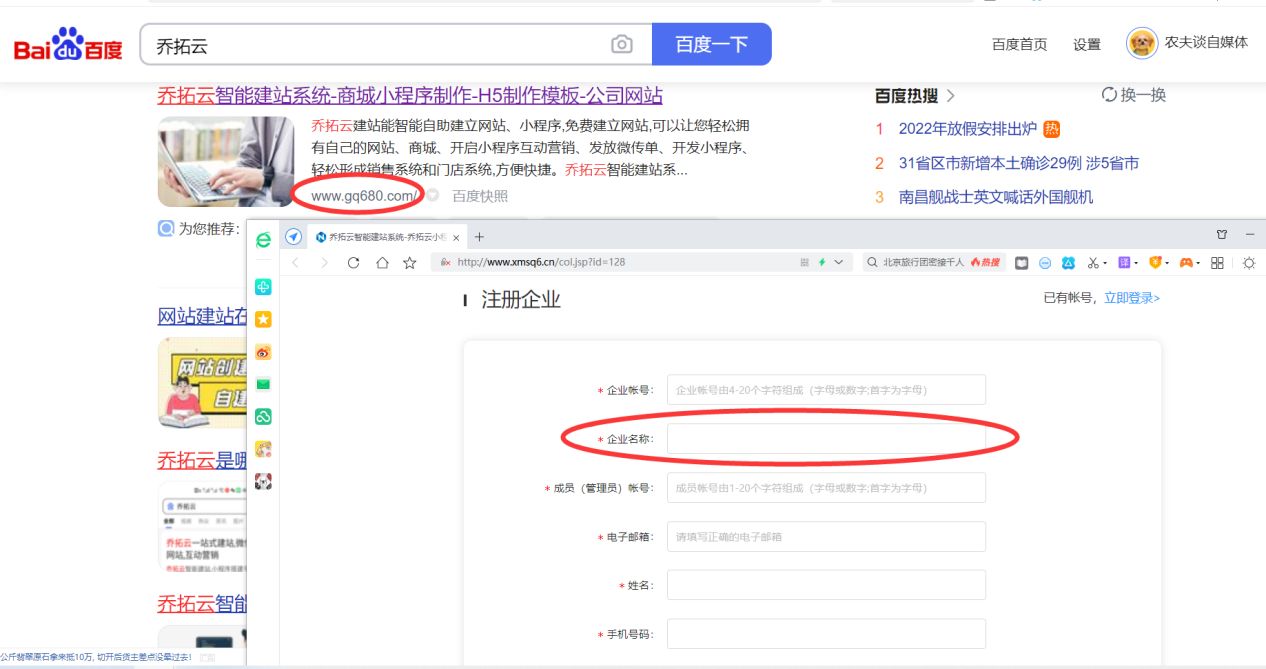Open Baidu 设置 menu
This screenshot has height=669, width=1266.
point(1086,44)
